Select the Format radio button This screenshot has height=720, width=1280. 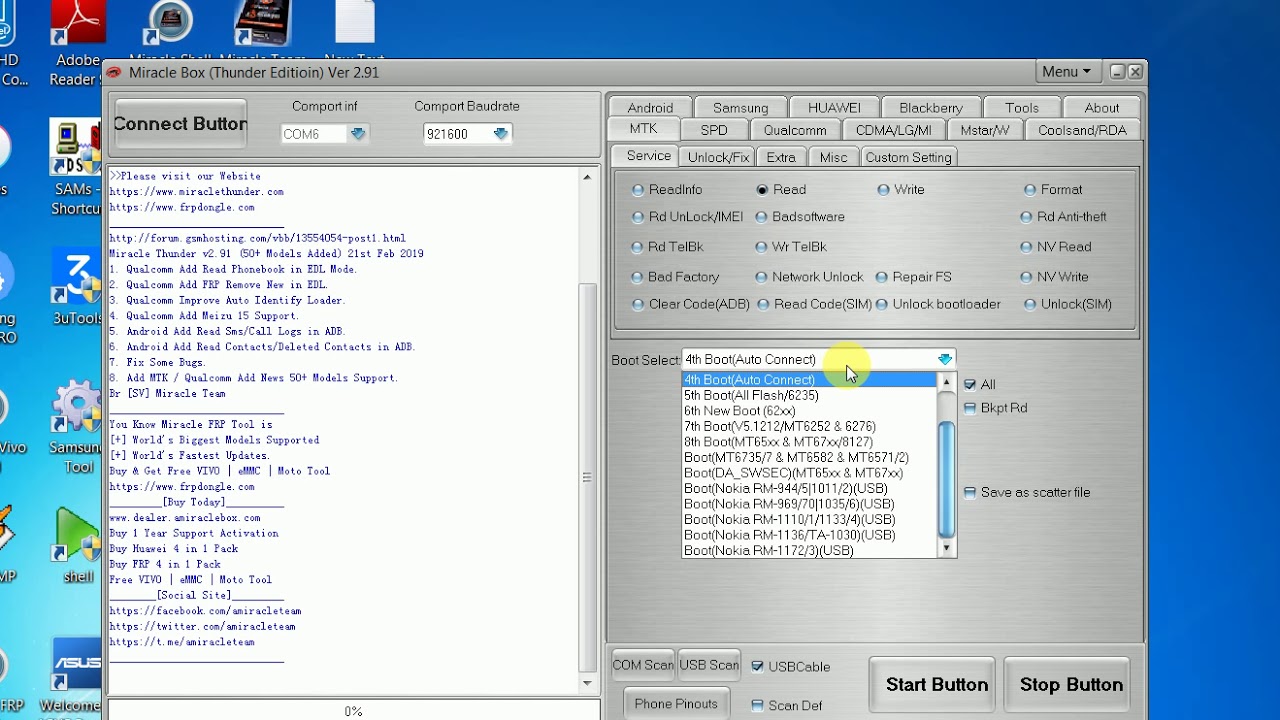[x=1030, y=190]
